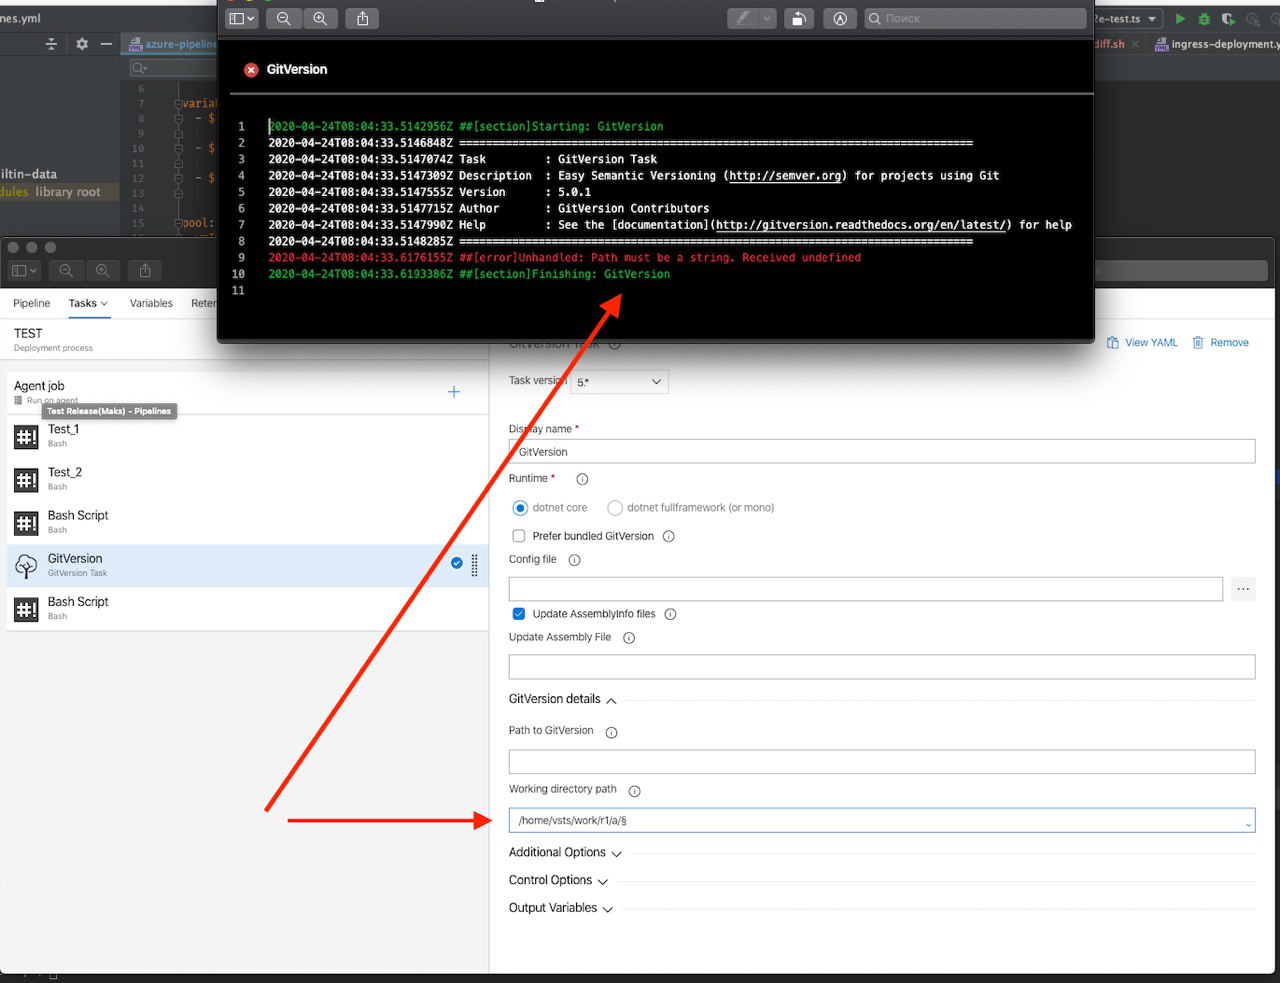Zoom in in the pipeline screenshot window
Screen dimensions: 1280x983
pos(103,270)
